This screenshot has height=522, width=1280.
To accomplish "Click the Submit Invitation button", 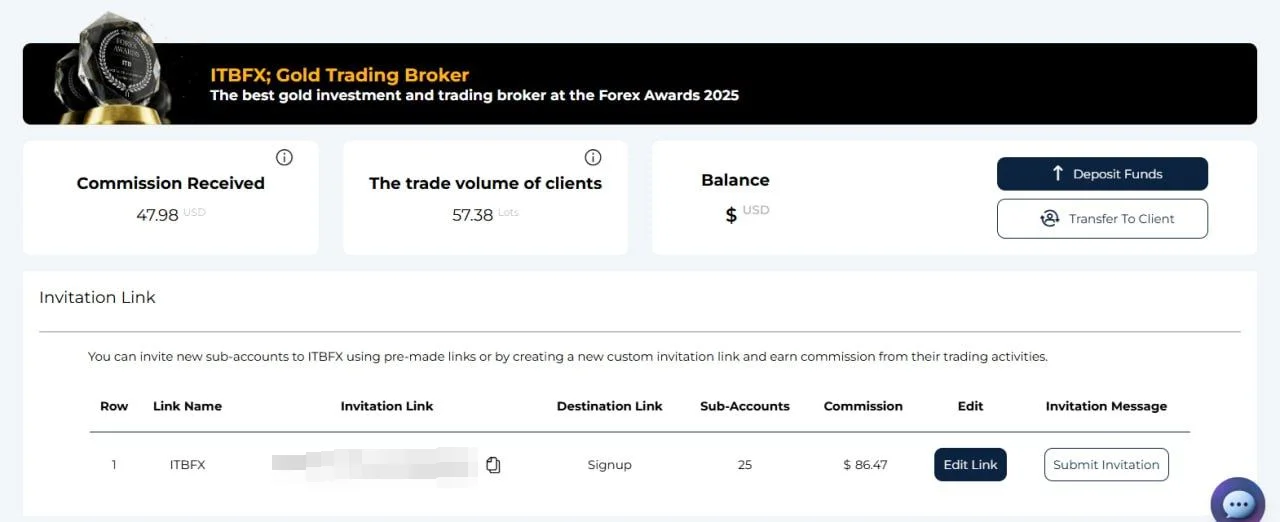I will [1106, 465].
